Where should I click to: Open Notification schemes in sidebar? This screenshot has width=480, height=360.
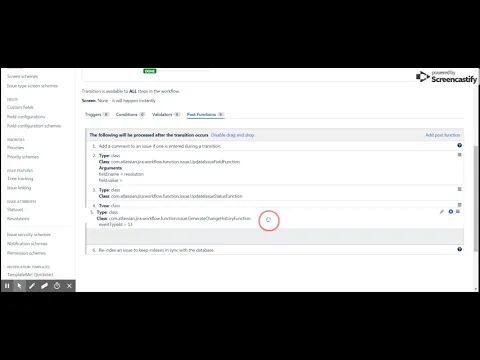tap(27, 244)
